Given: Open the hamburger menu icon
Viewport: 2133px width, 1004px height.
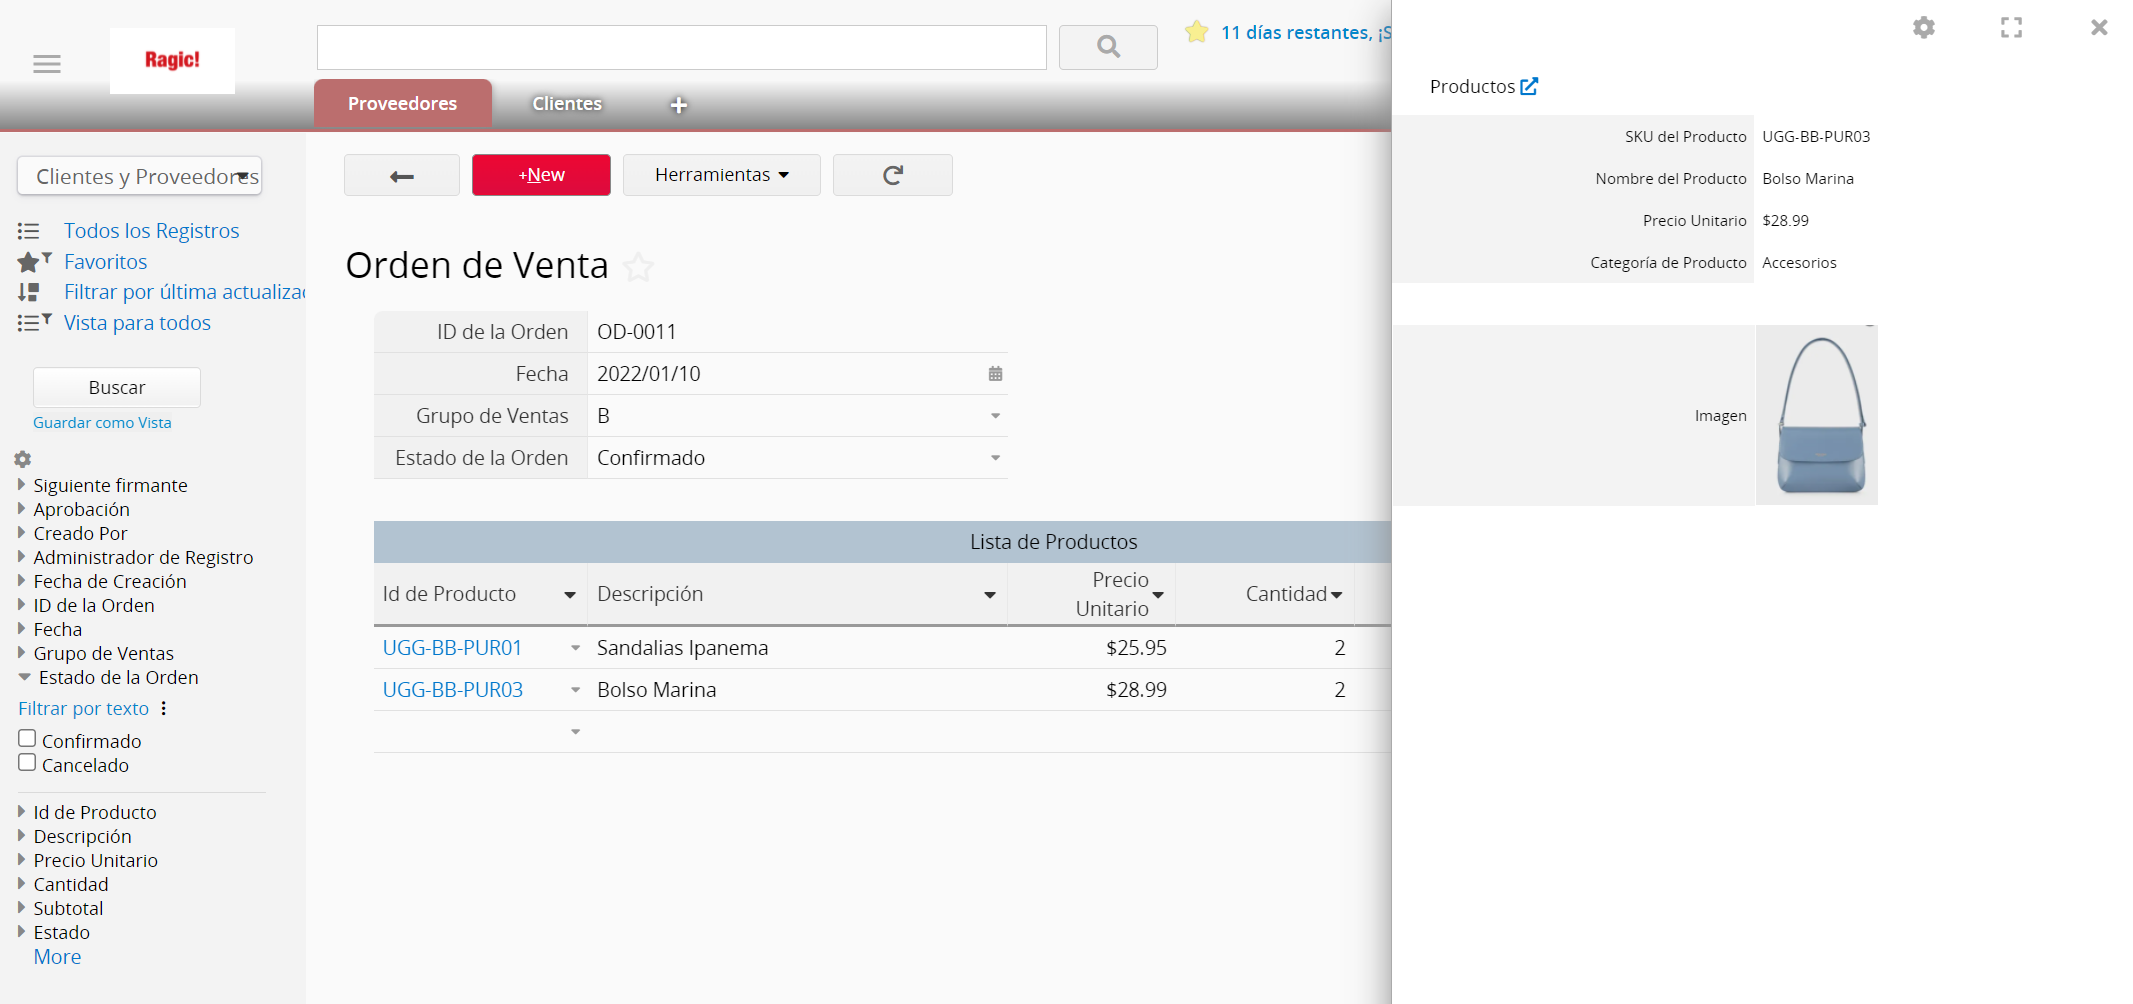Looking at the screenshot, I should [x=47, y=64].
